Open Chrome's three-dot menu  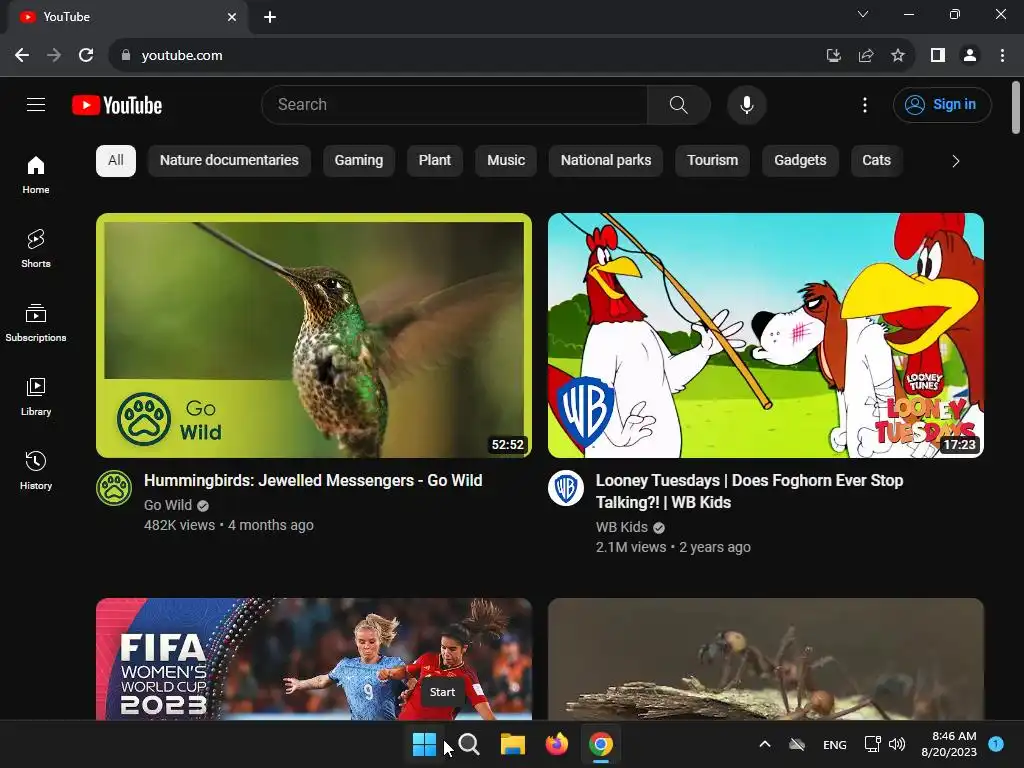click(x=1002, y=56)
